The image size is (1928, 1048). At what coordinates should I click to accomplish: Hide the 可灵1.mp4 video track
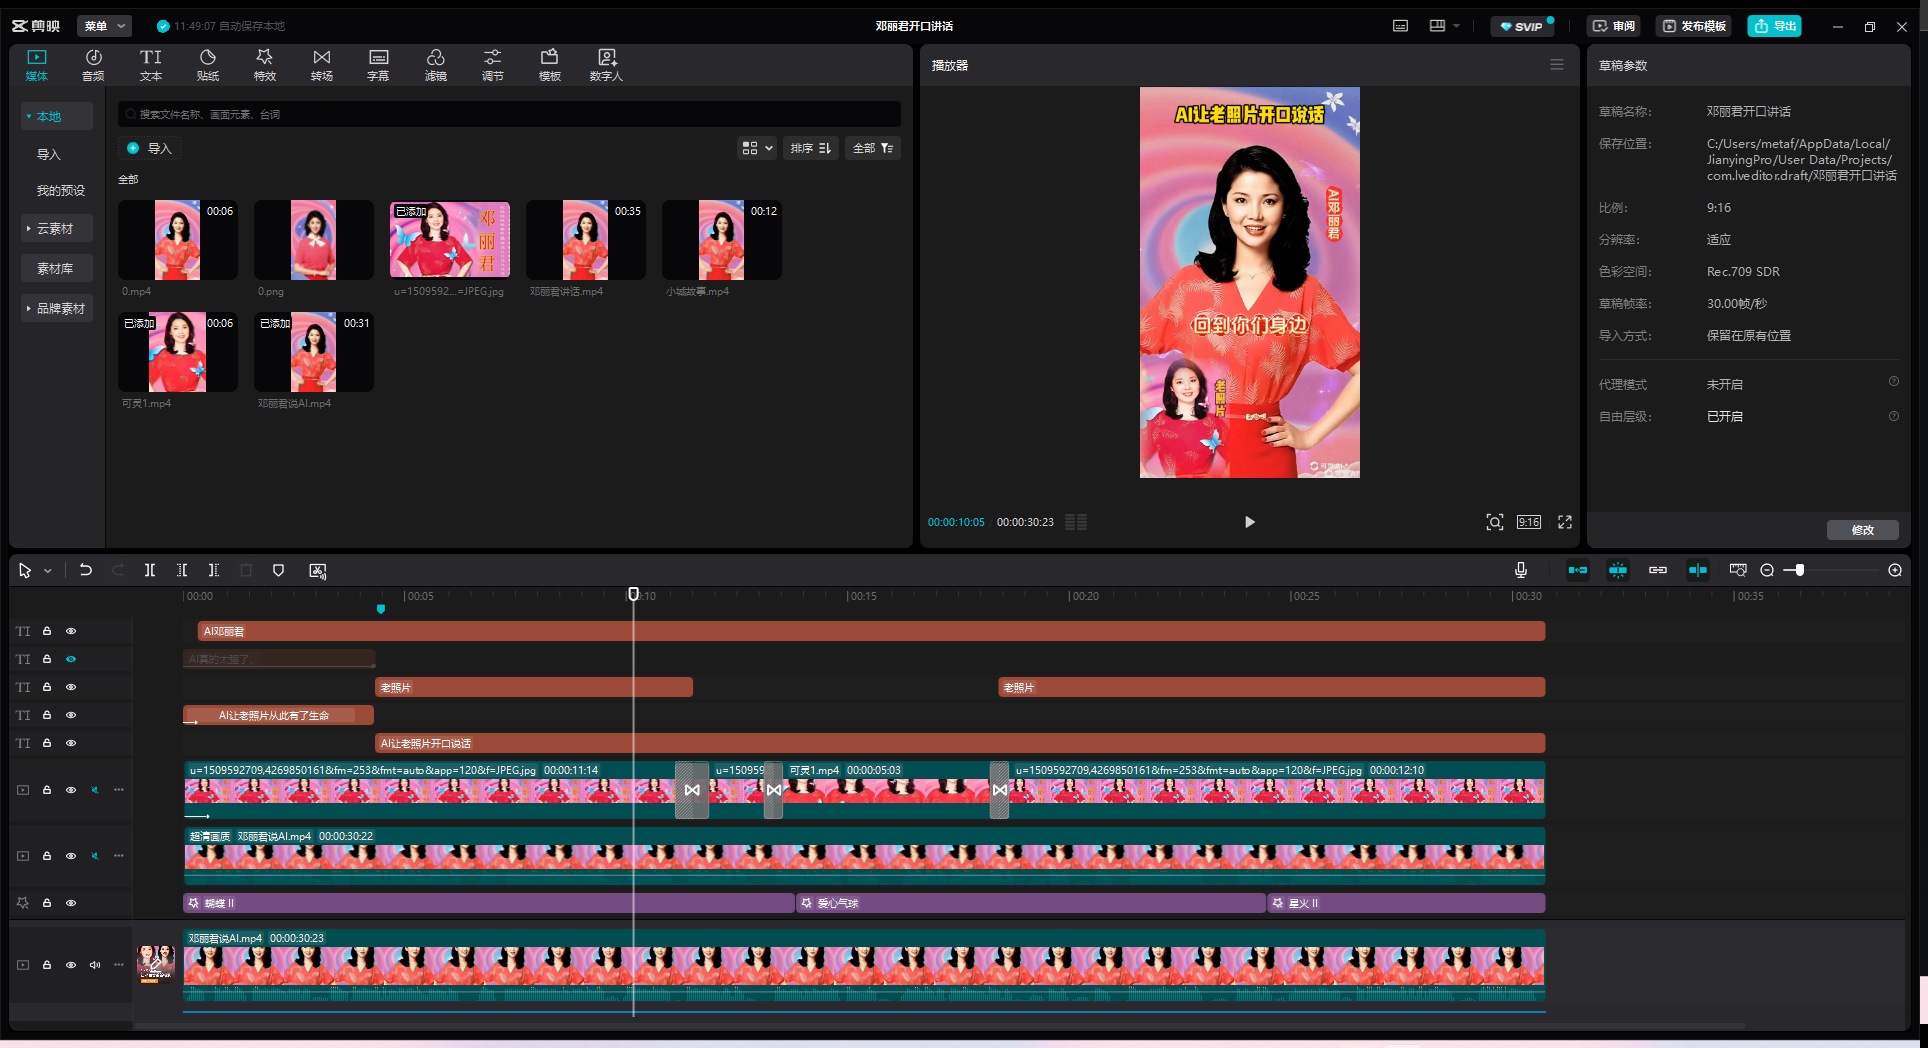tap(71, 790)
